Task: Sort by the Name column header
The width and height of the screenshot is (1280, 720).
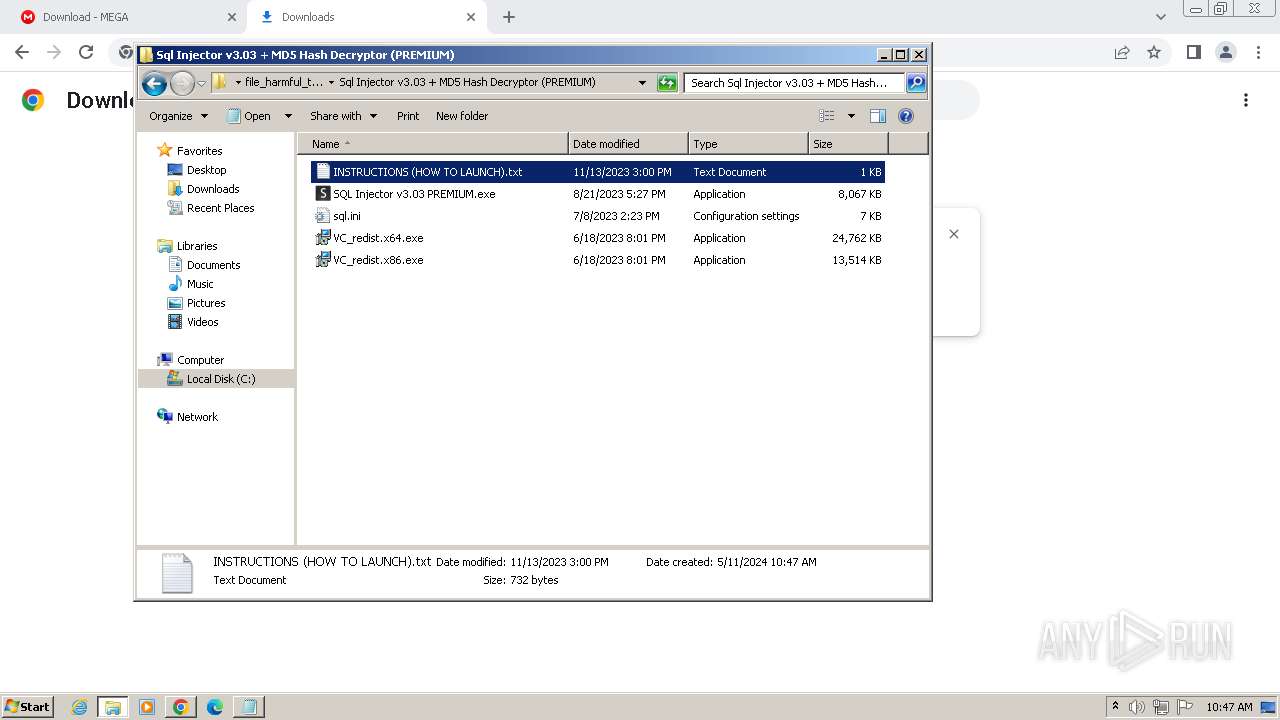Action: [432, 144]
